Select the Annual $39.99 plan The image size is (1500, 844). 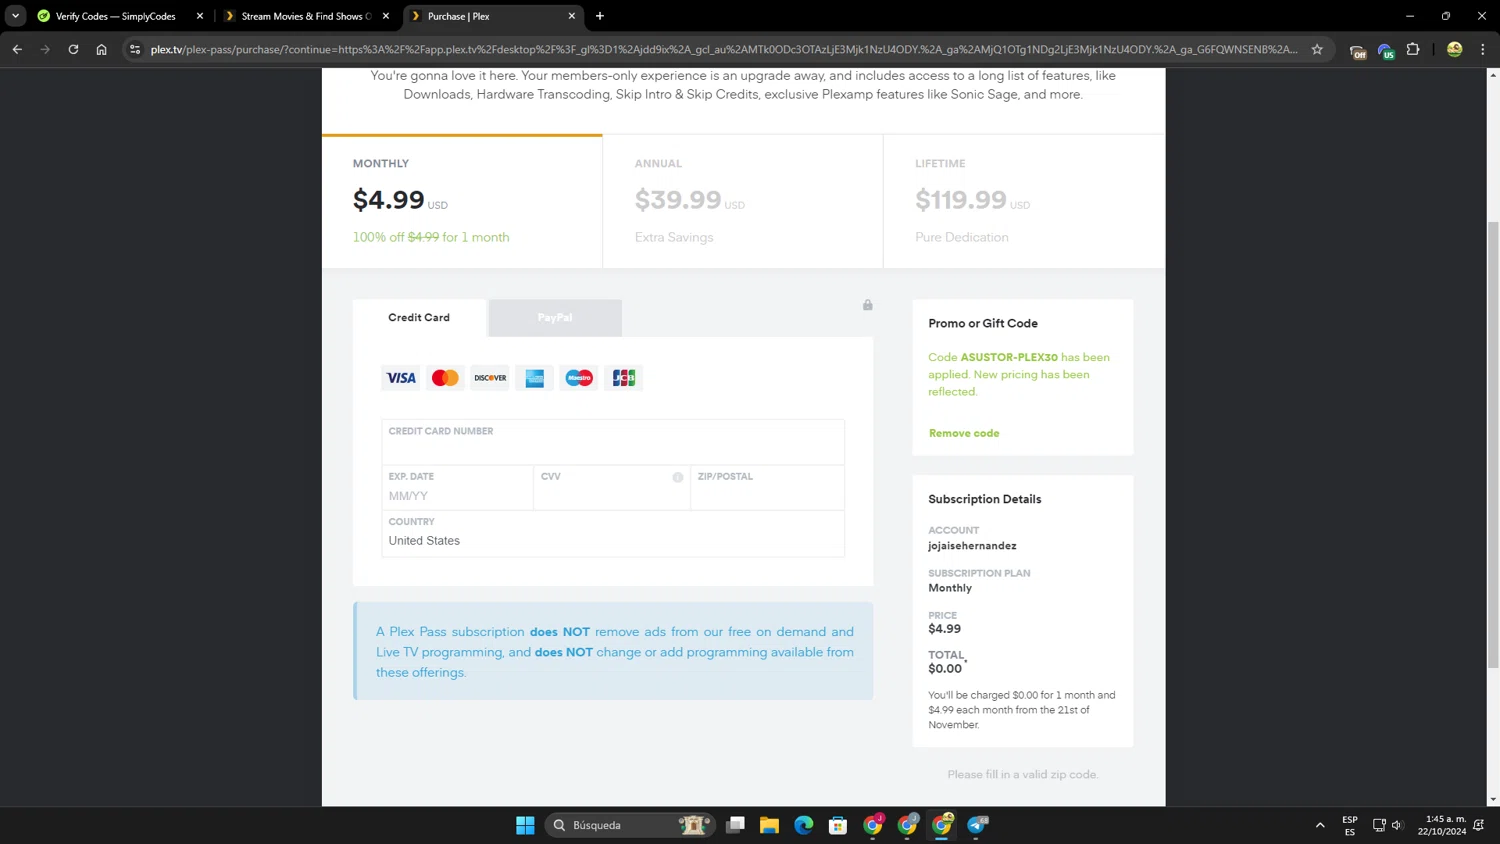743,201
